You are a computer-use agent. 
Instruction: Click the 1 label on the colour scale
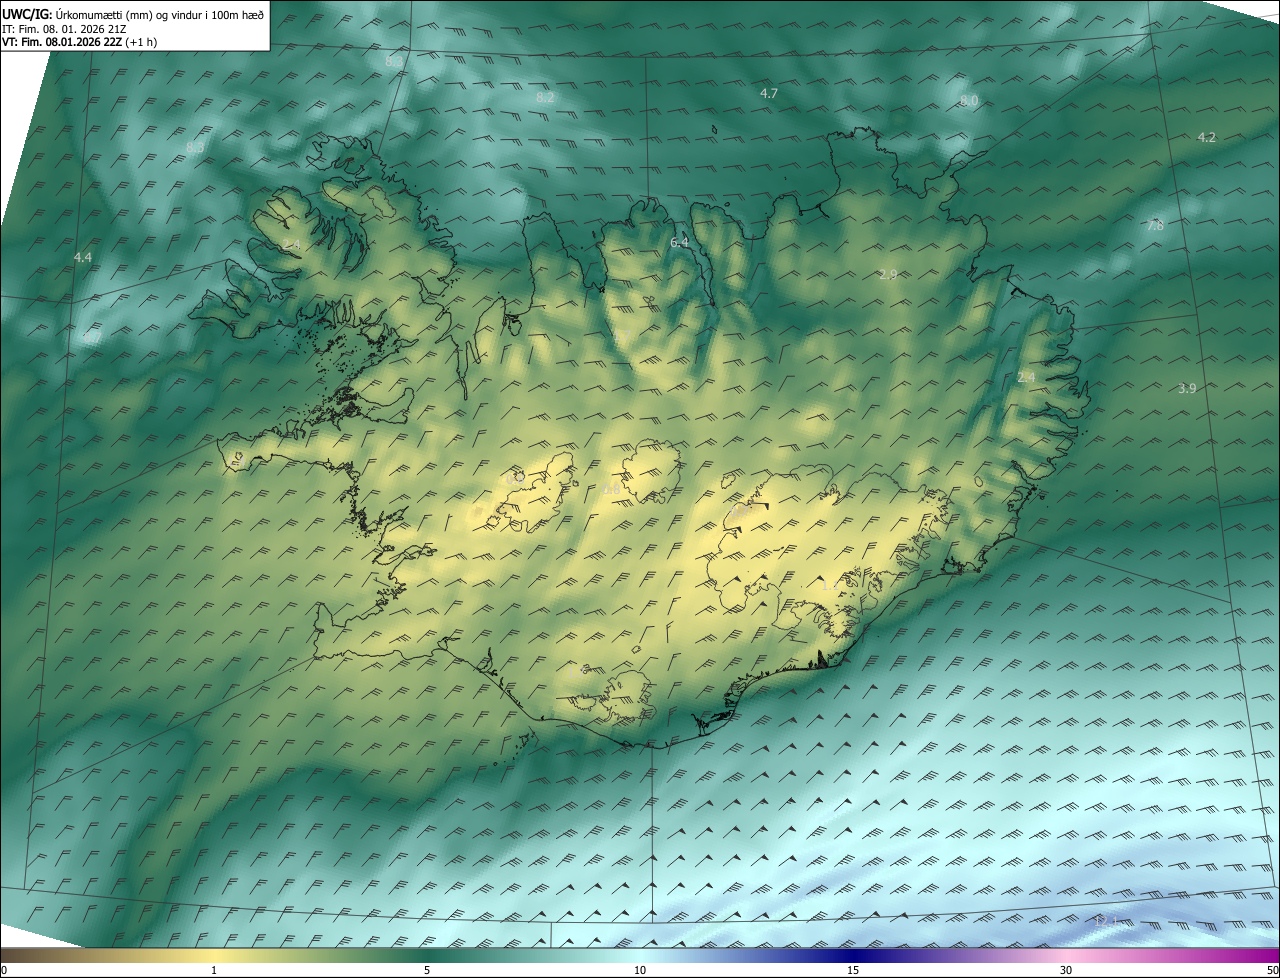click(214, 971)
